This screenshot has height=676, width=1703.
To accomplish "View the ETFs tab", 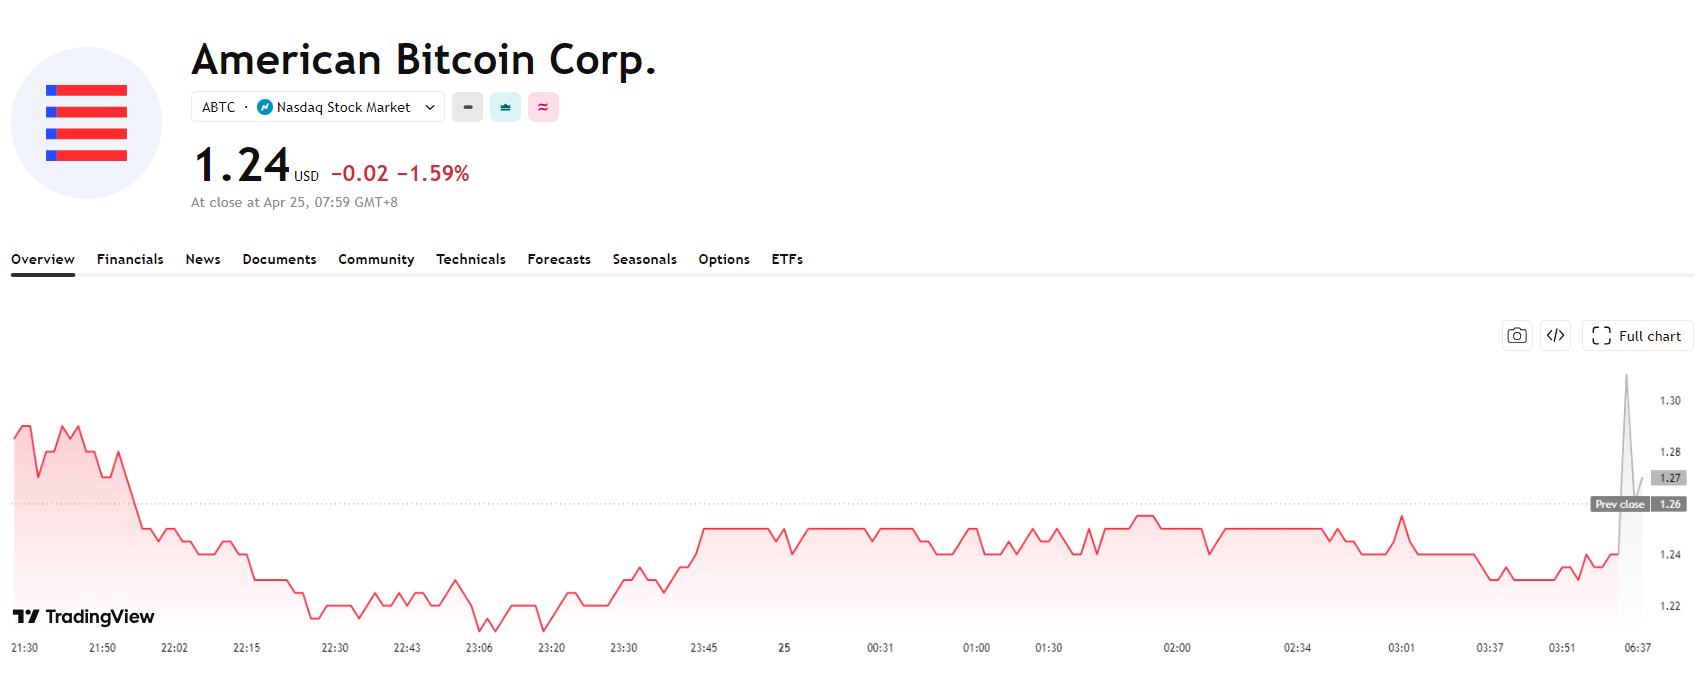I will pos(787,259).
